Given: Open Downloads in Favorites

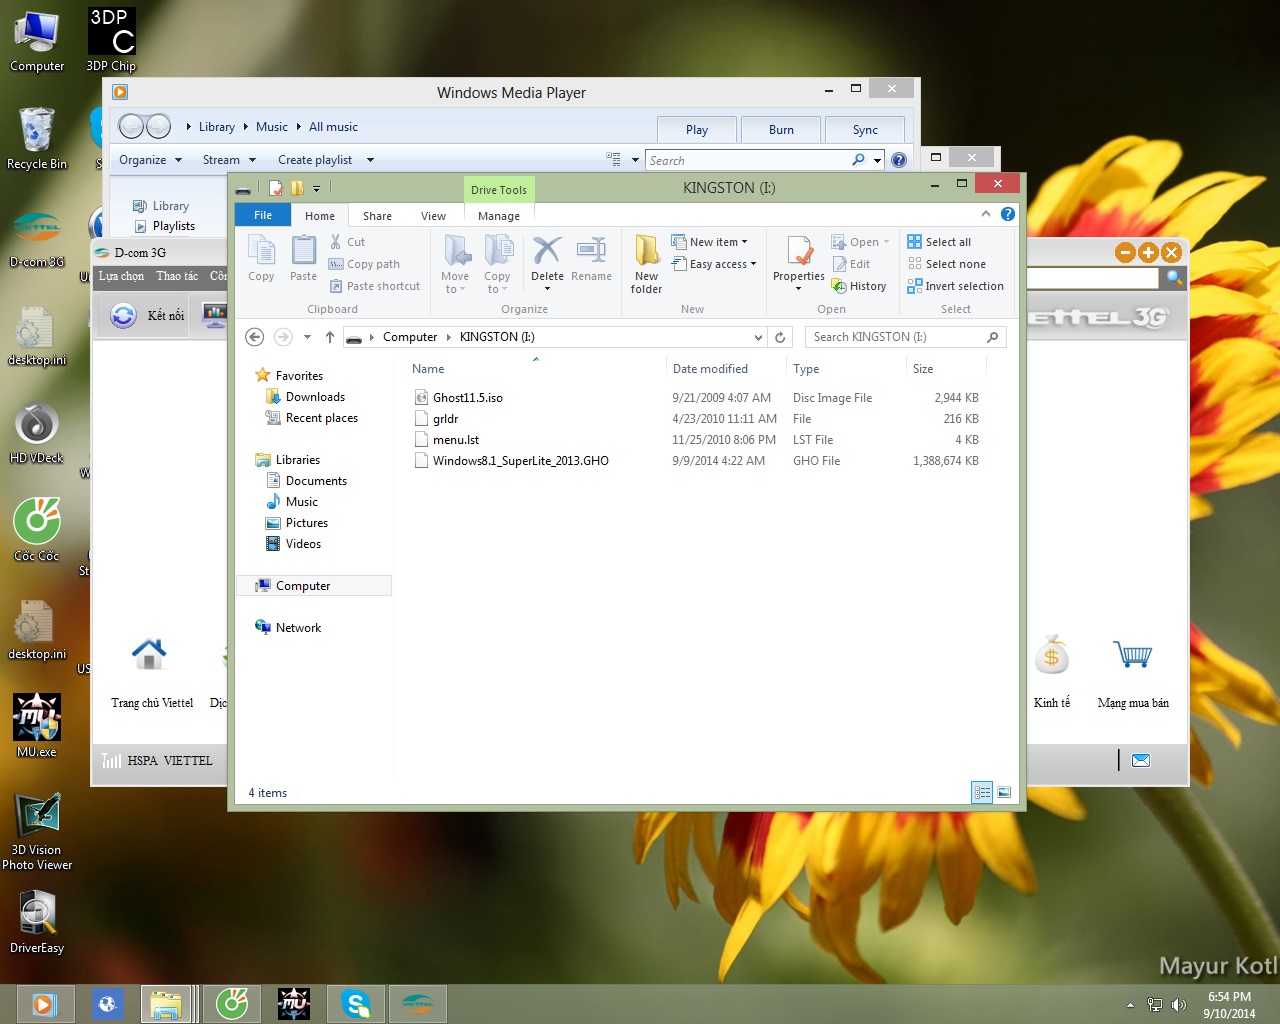Looking at the screenshot, I should tap(315, 397).
